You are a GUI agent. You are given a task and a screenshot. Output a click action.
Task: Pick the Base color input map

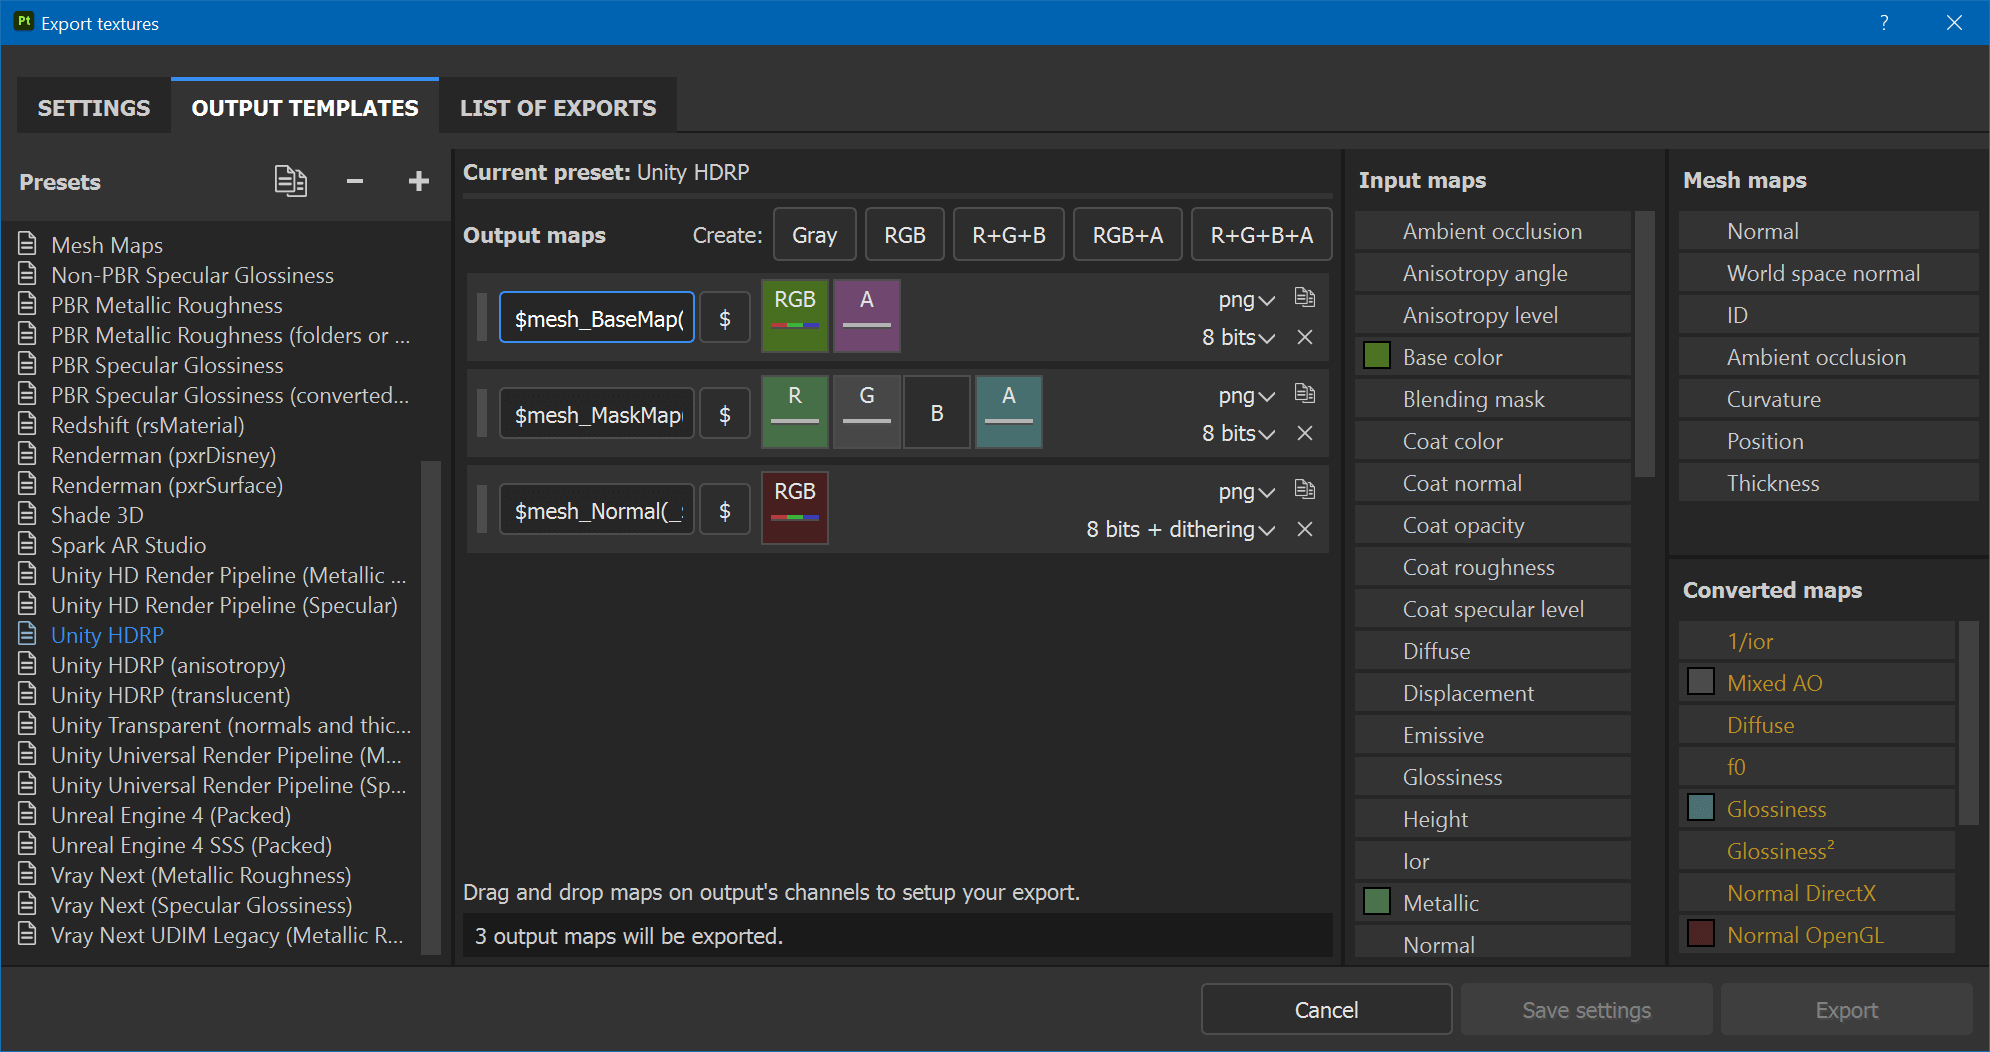(x=1493, y=356)
